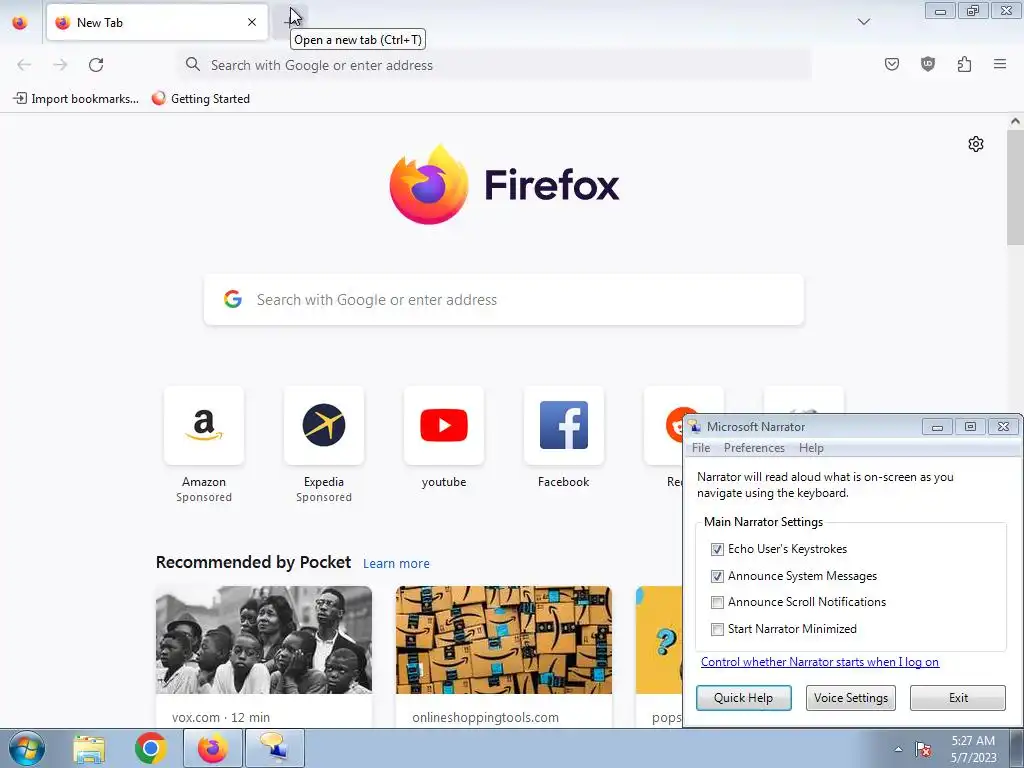
Task: Click the Firefox View icon in tab bar
Action: click(20, 22)
